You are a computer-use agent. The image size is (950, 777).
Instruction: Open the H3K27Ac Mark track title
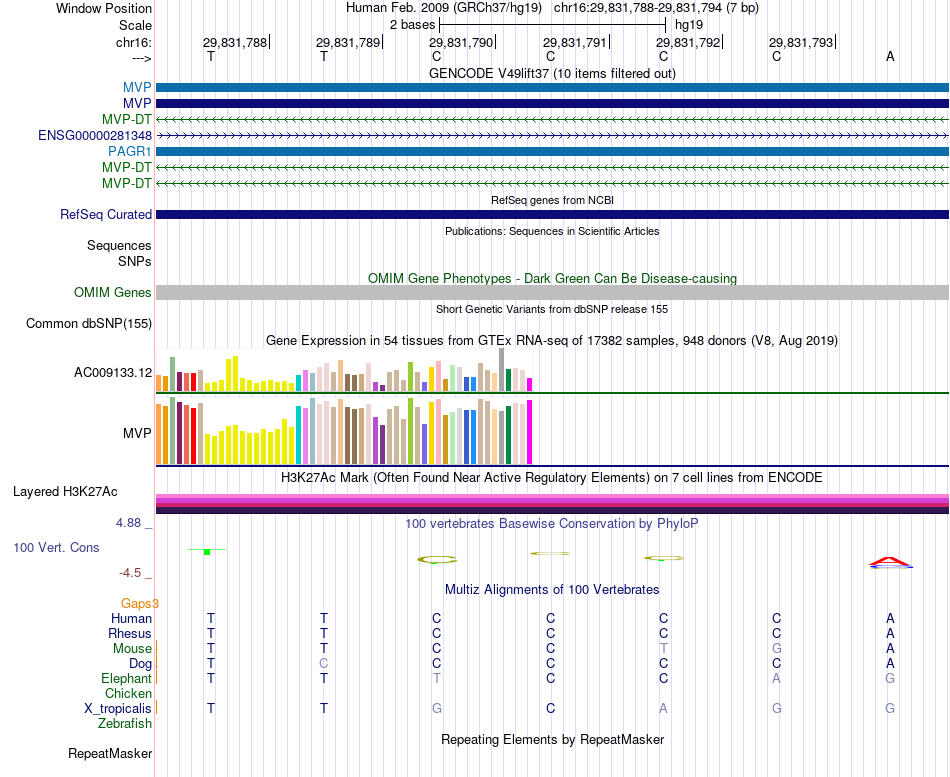[552, 478]
